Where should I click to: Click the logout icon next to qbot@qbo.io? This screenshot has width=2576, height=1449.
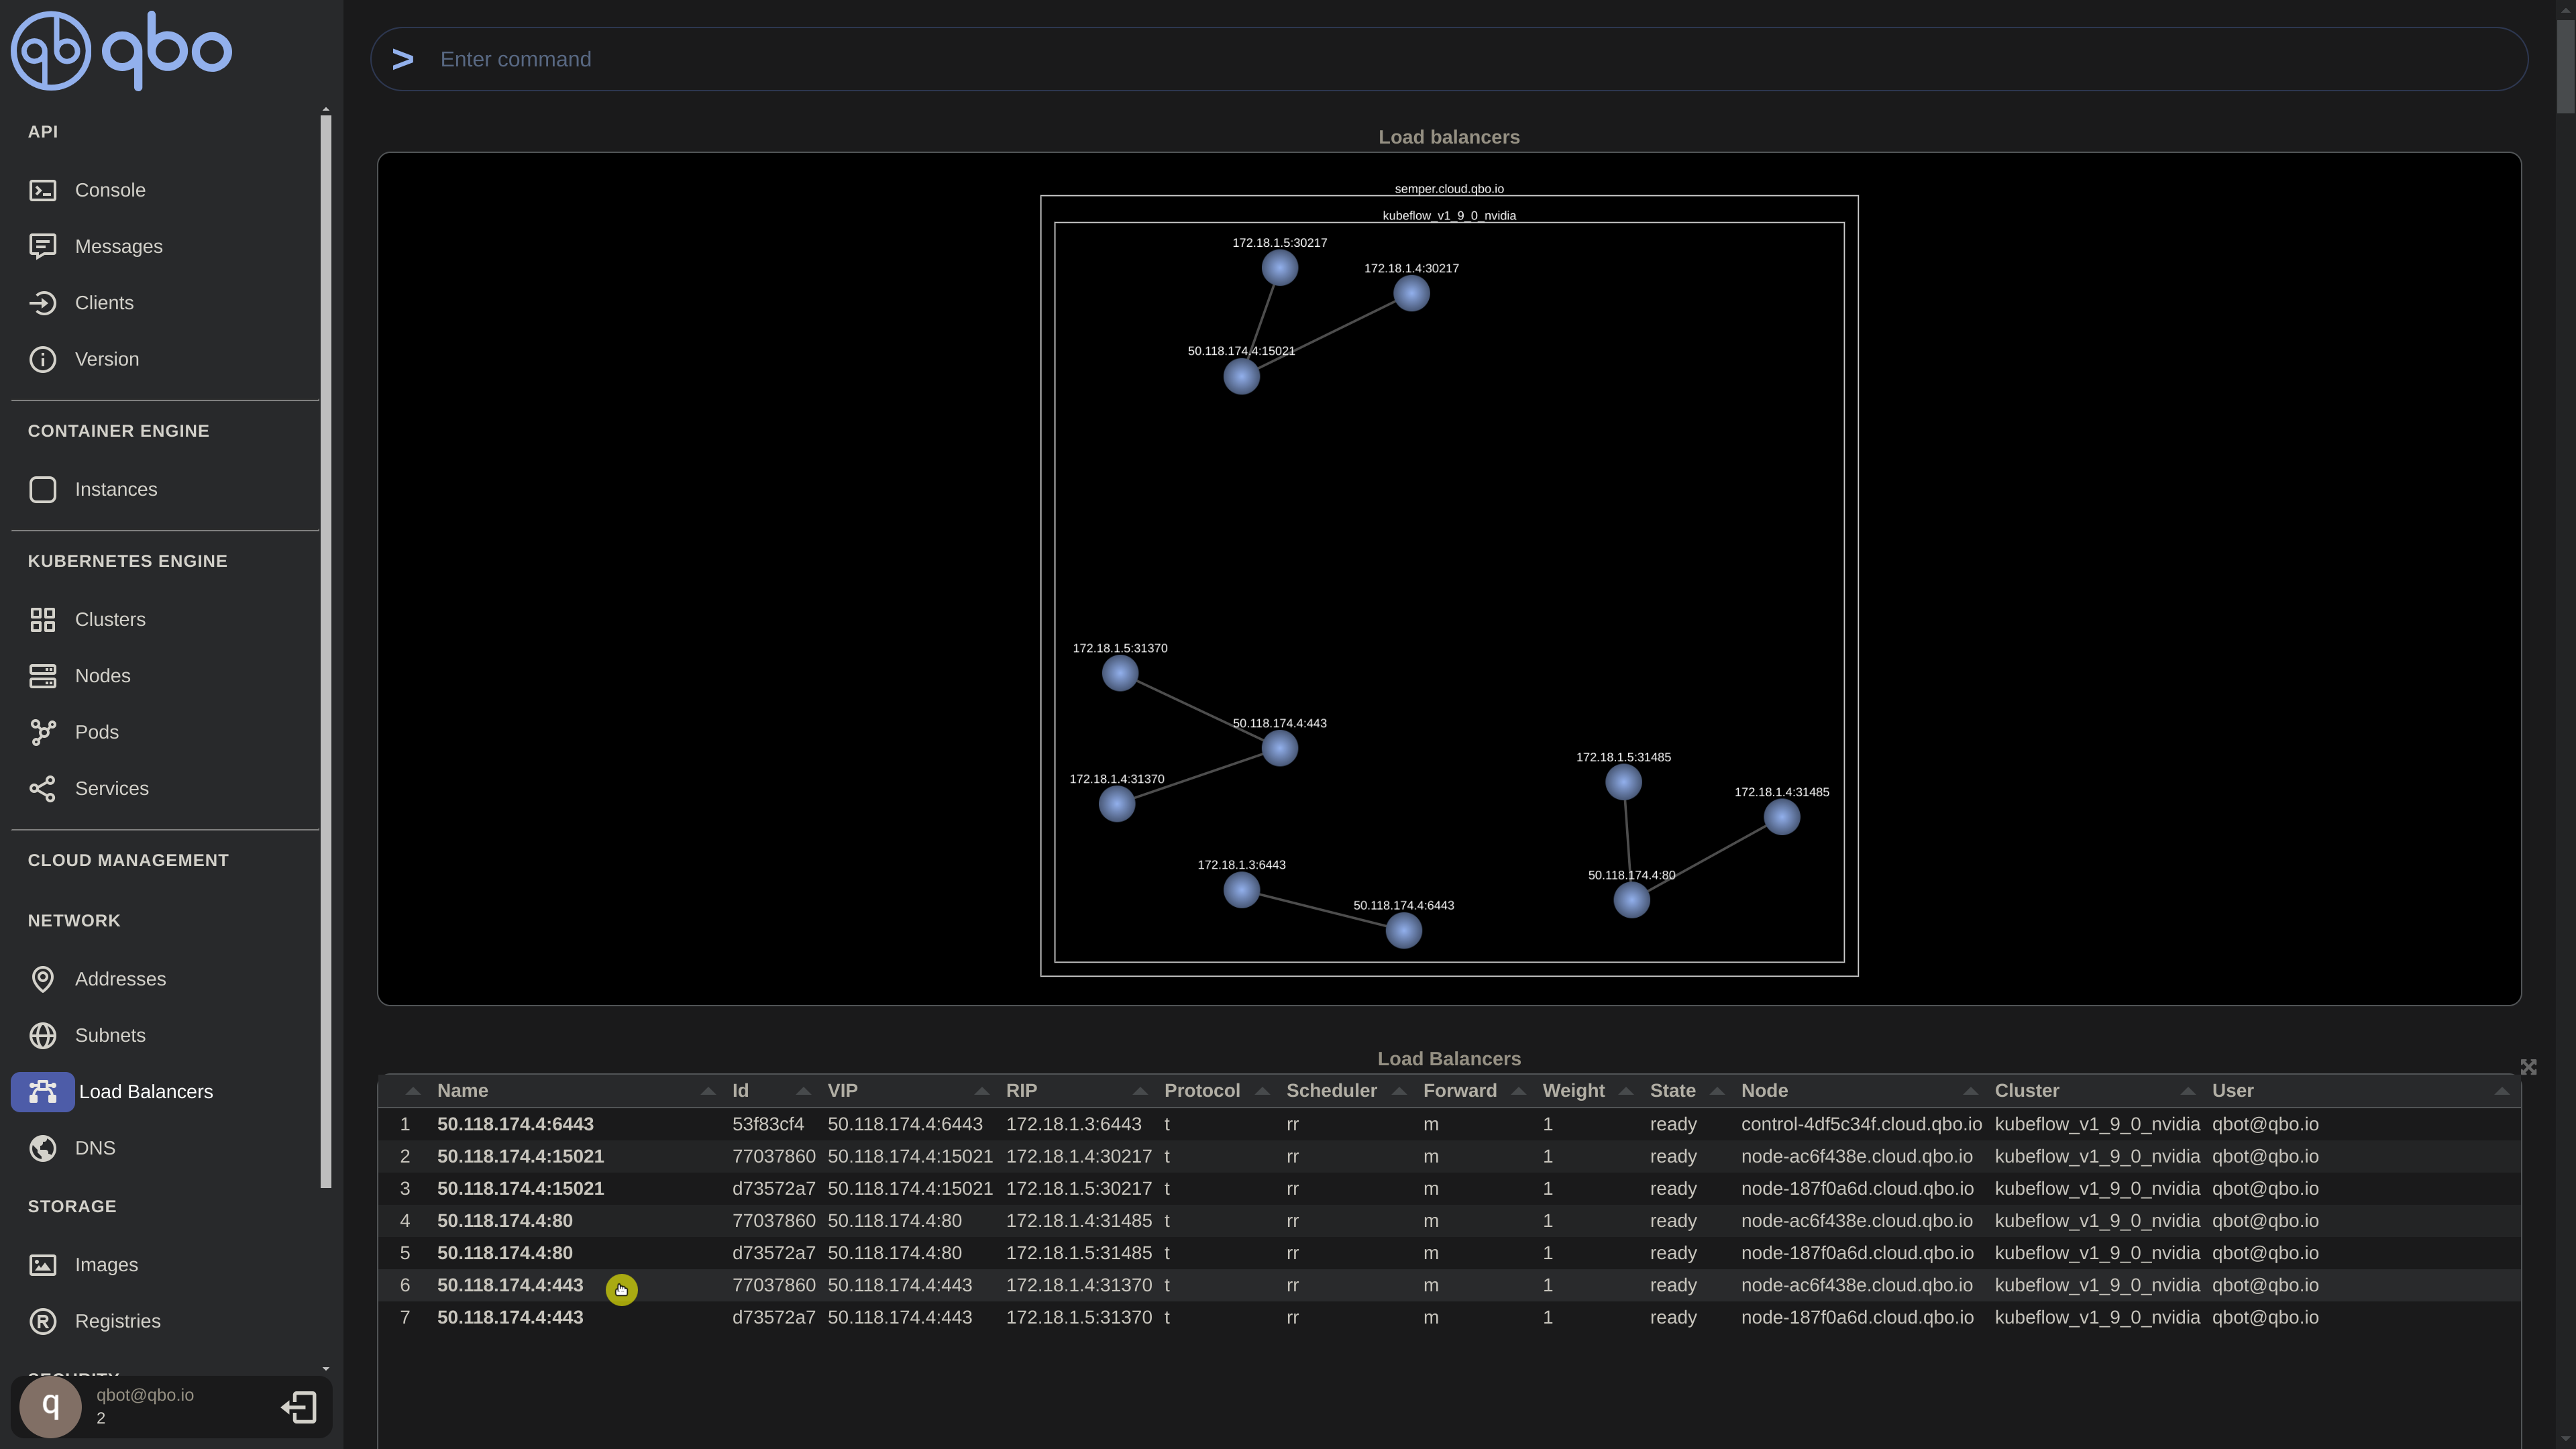click(299, 1407)
